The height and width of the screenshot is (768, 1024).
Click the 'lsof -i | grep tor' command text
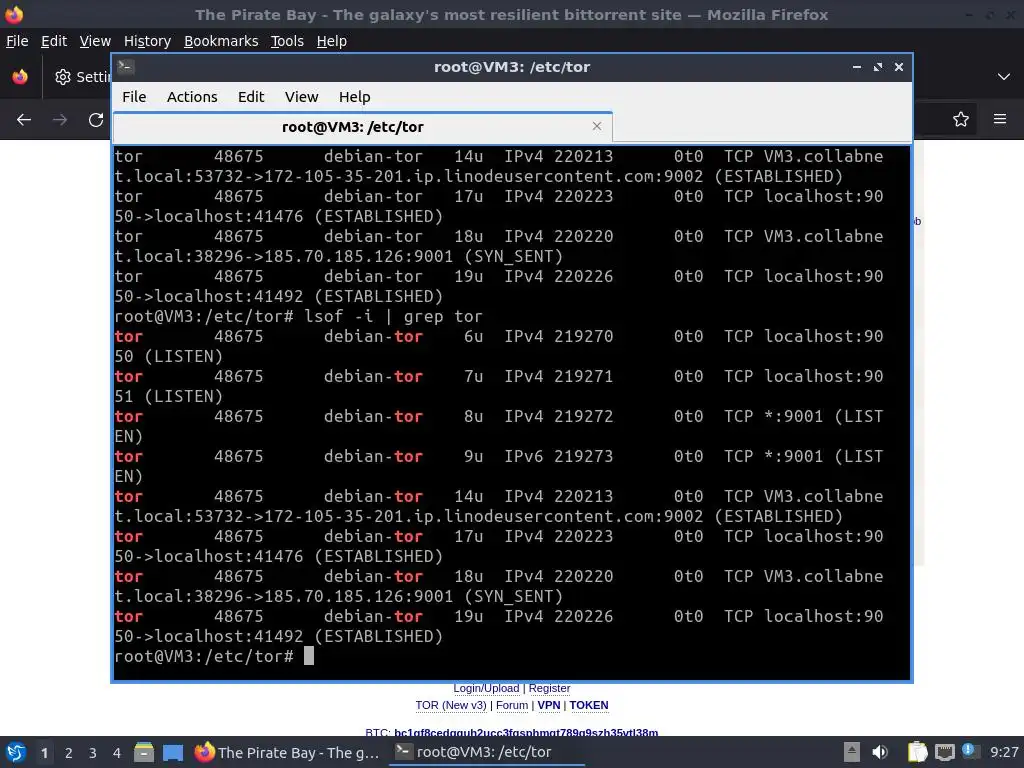pyautogui.click(x=393, y=316)
